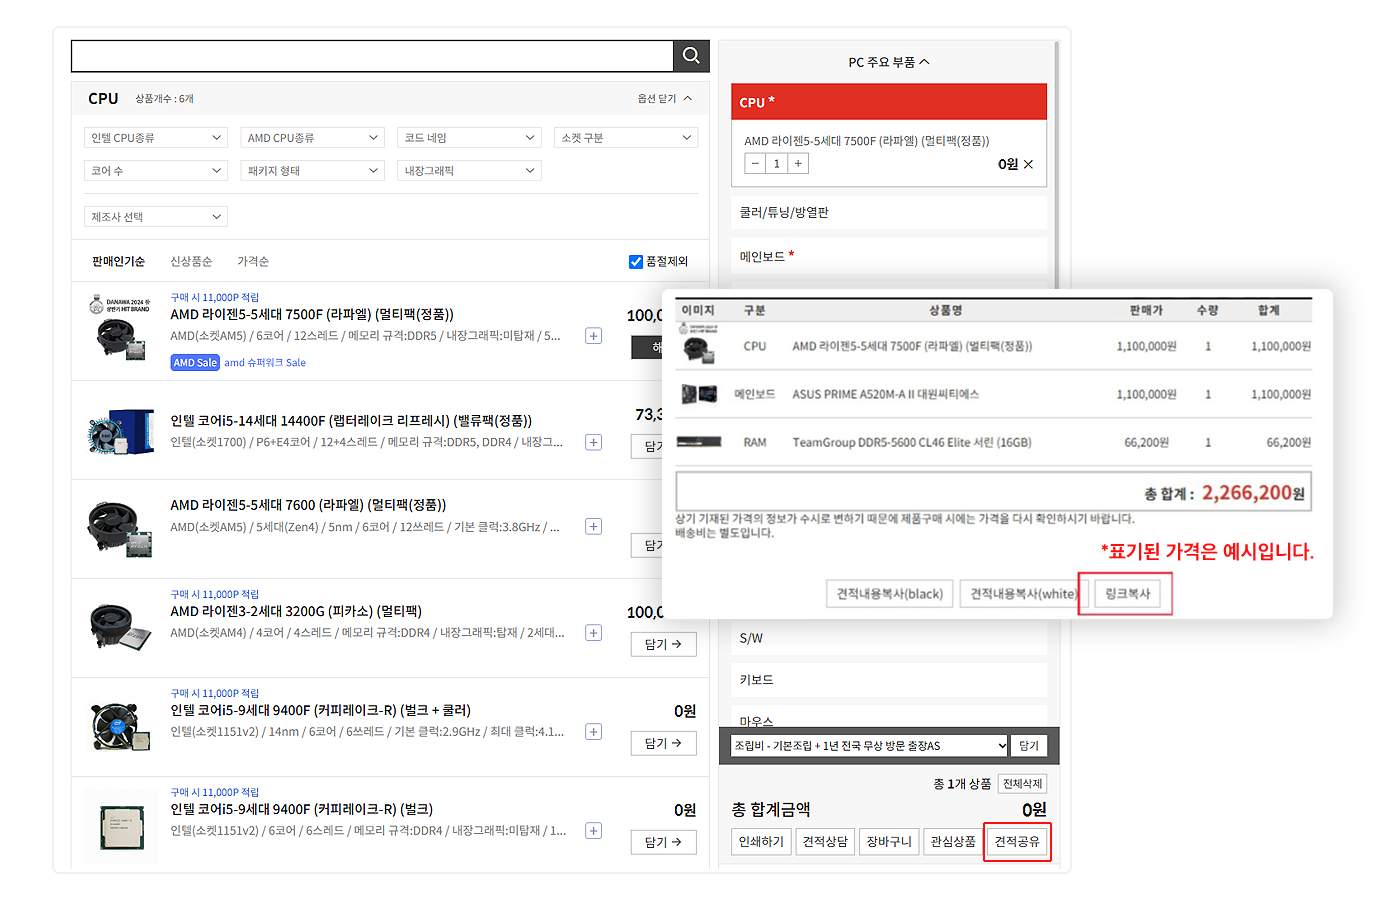Expand the 조립비 assembly option dropdown
Image resolution: width=1400 pixels, height=922 pixels.
[870, 746]
